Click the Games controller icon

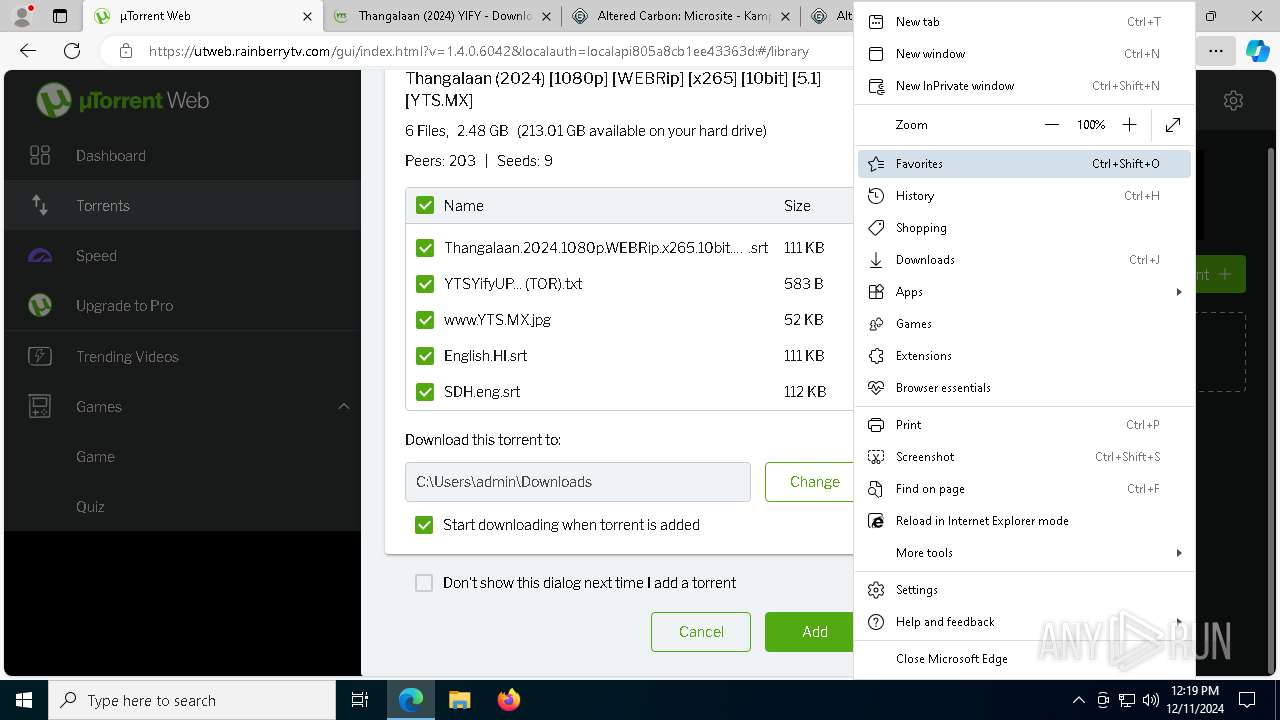coord(40,406)
